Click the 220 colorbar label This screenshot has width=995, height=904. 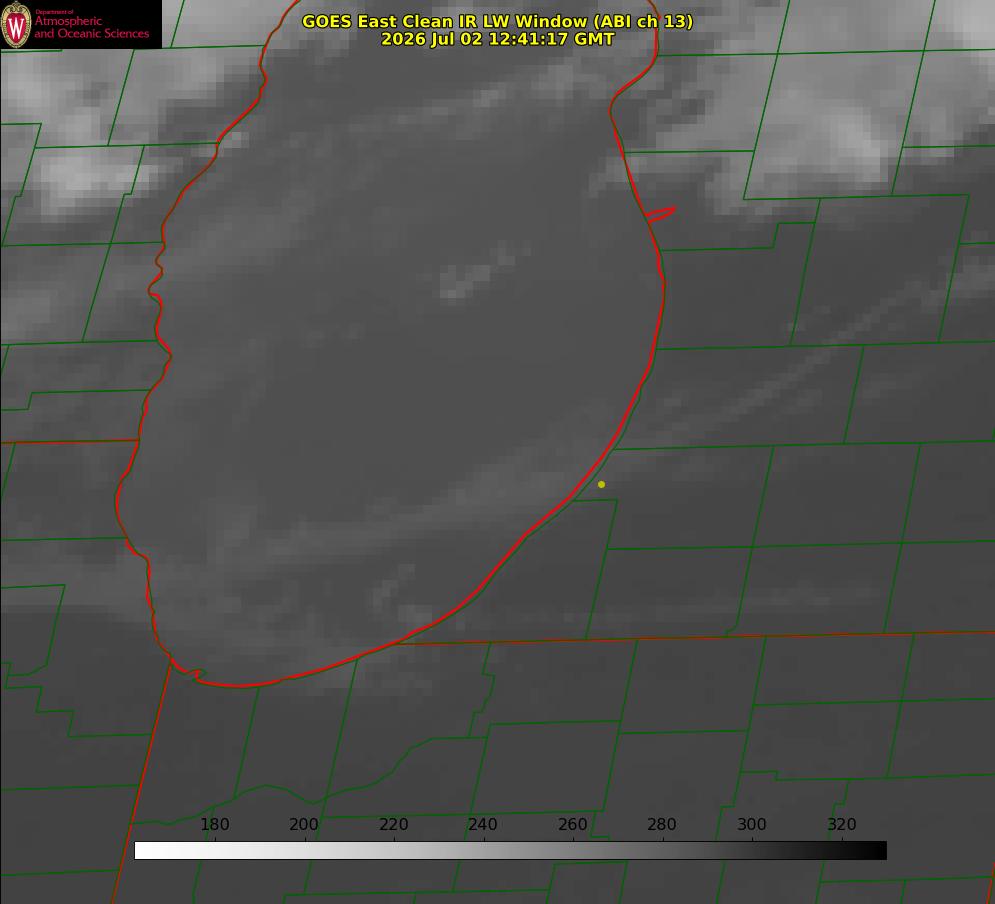[x=393, y=824]
